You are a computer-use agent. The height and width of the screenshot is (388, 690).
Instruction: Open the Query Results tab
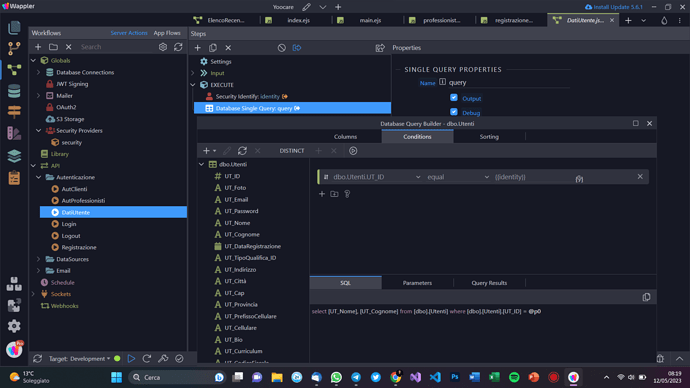pos(489,283)
